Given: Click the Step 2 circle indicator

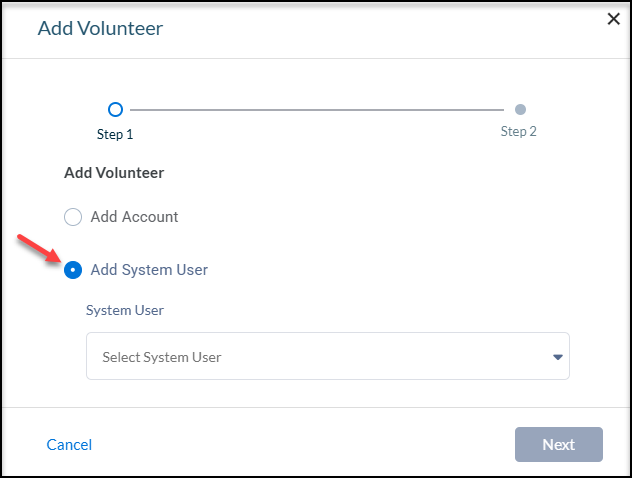Looking at the screenshot, I should 520,109.
